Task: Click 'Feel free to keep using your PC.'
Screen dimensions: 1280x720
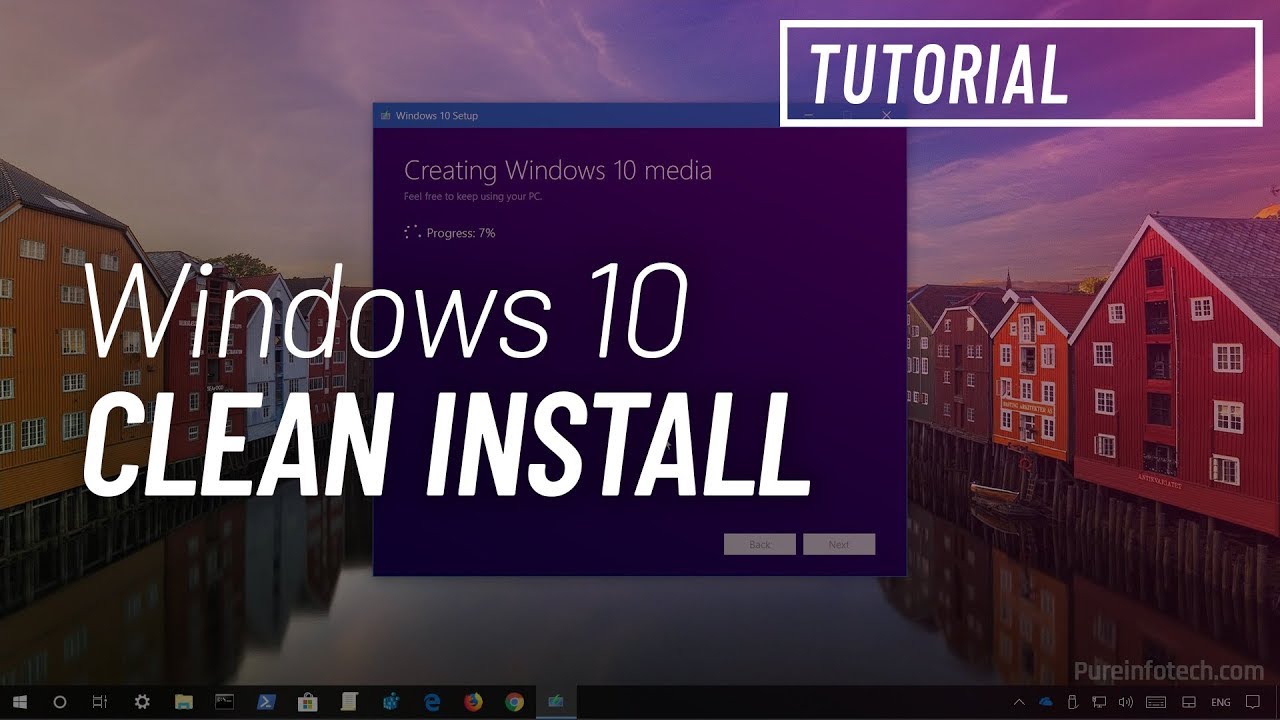Action: (473, 197)
